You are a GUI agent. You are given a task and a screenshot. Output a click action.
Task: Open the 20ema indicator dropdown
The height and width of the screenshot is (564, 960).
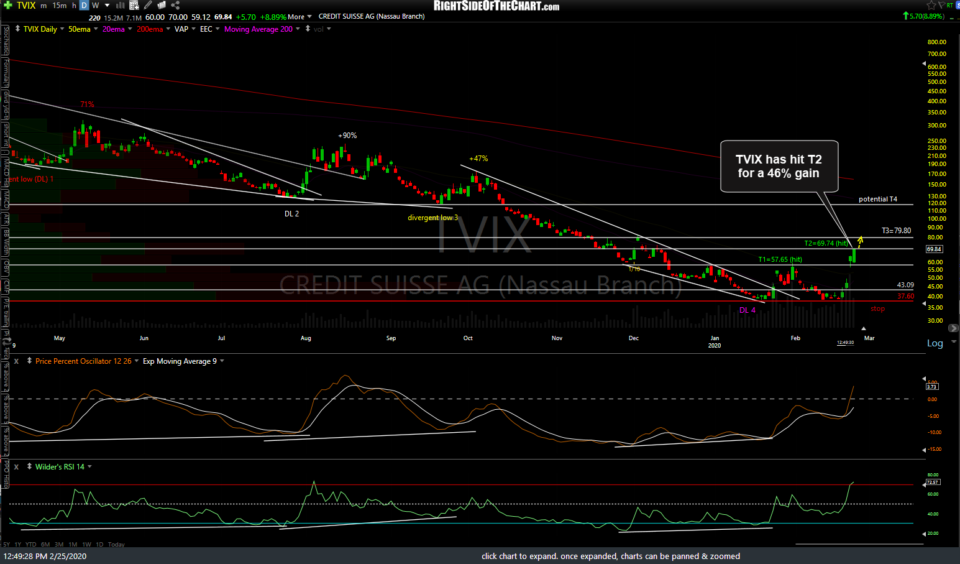coord(130,29)
